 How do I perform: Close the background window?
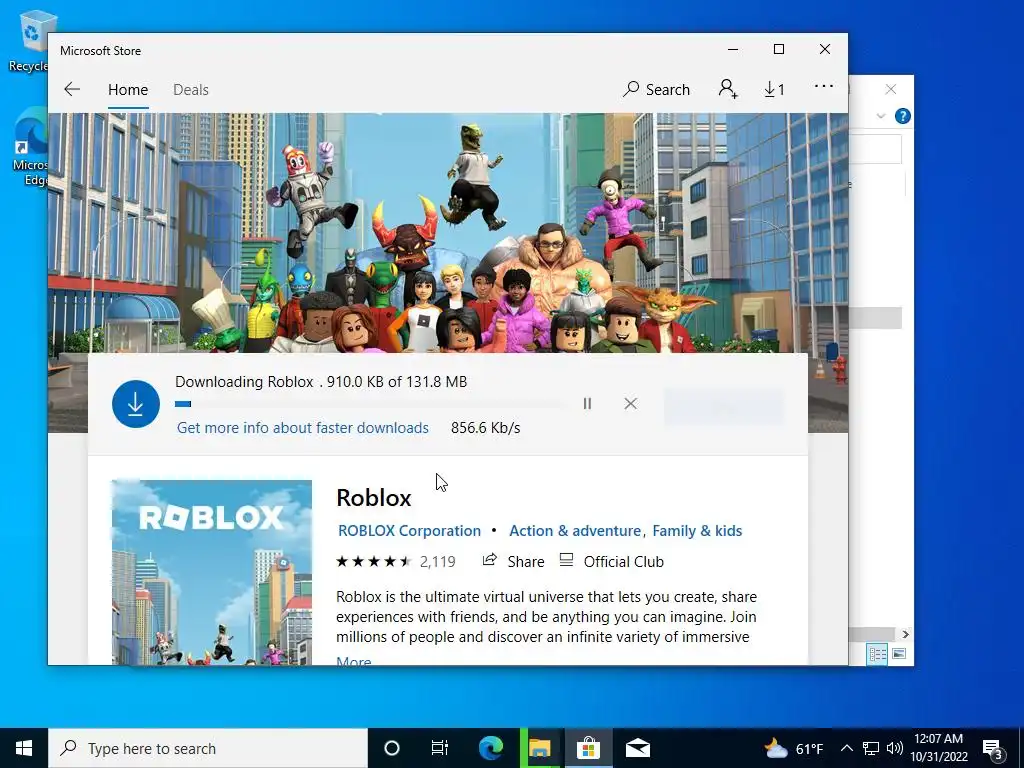(891, 89)
